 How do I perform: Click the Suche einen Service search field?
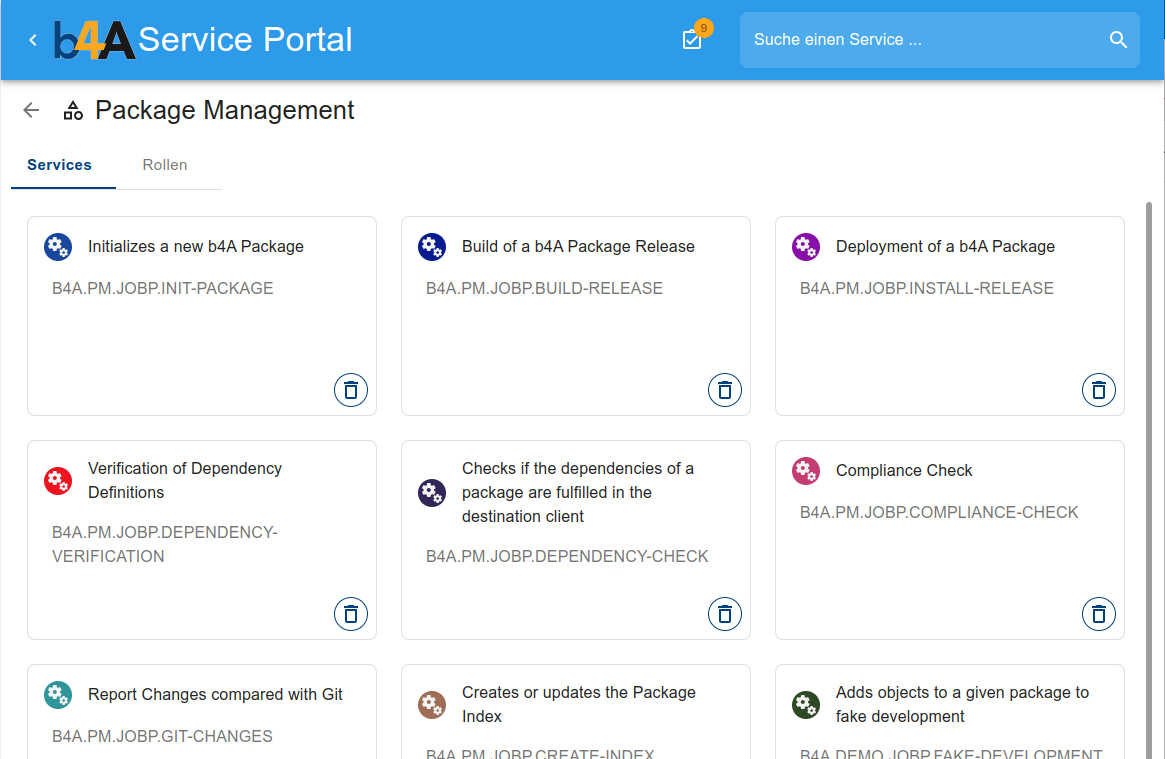[920, 40]
